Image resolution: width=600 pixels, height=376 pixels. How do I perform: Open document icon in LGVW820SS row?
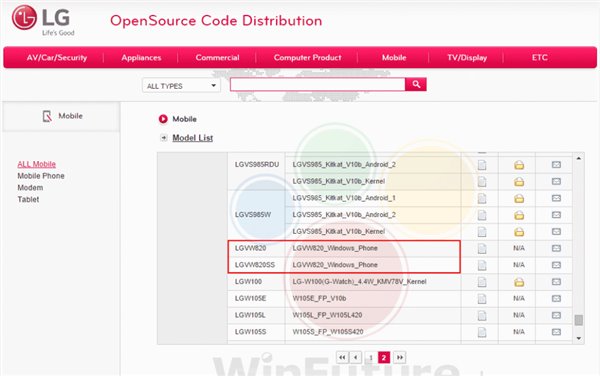(482, 265)
